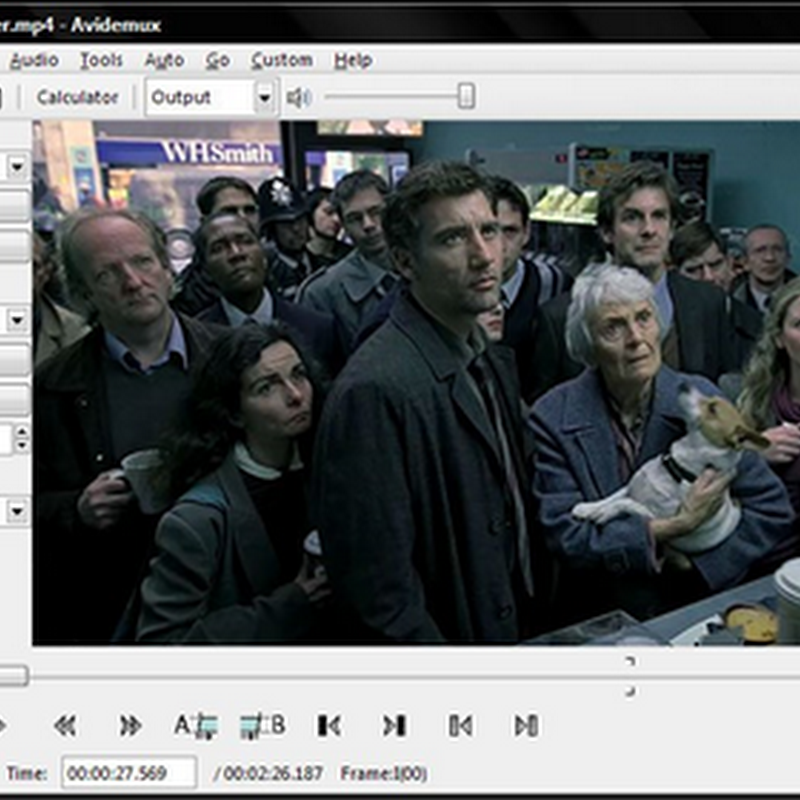Open the Tools menu

click(101, 60)
